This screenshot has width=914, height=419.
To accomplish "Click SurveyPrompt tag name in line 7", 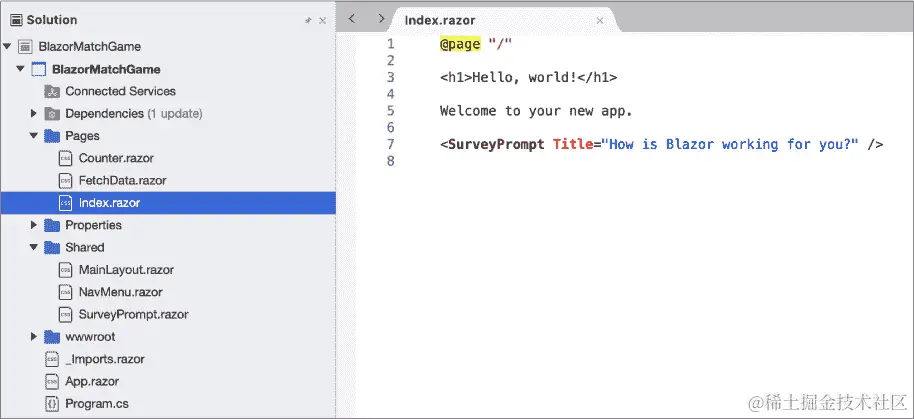I will pos(496,145).
